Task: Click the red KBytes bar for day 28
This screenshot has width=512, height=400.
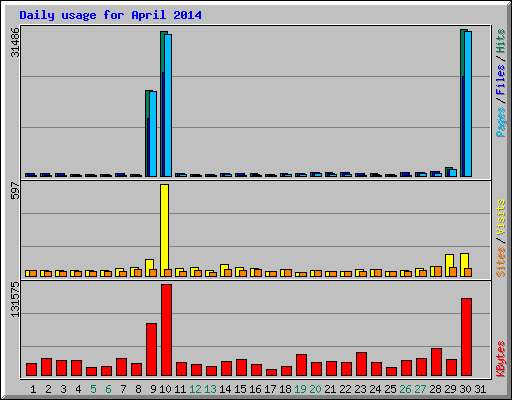Action: (x=436, y=362)
